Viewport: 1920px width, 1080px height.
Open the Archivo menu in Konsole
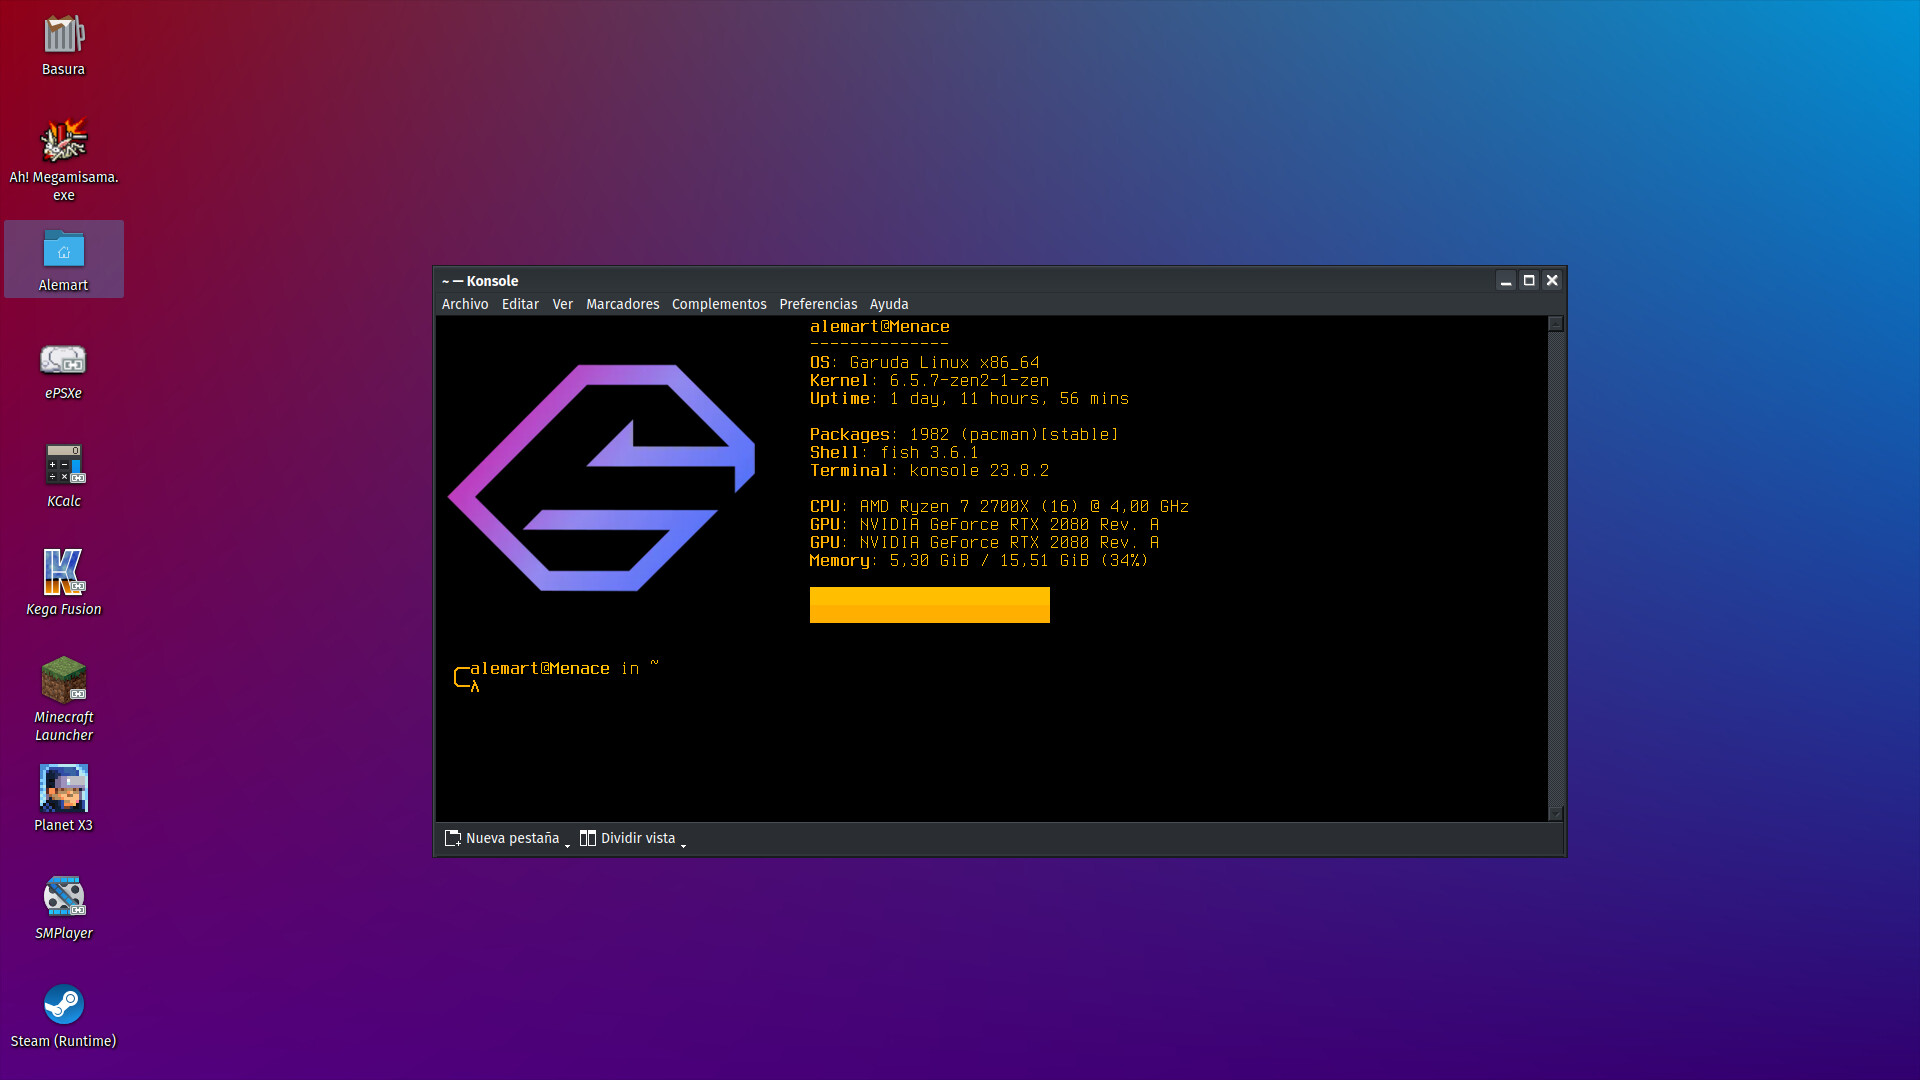[x=465, y=304]
